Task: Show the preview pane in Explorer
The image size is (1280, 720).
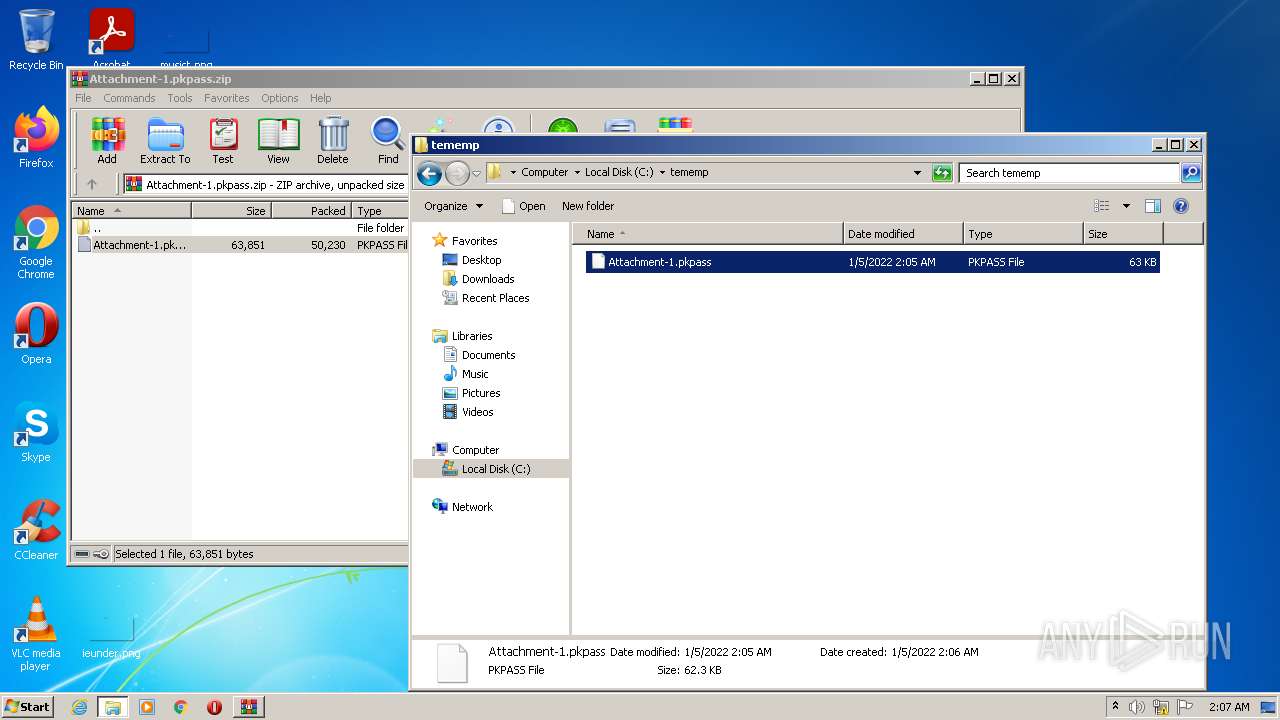Action: coord(1152,206)
